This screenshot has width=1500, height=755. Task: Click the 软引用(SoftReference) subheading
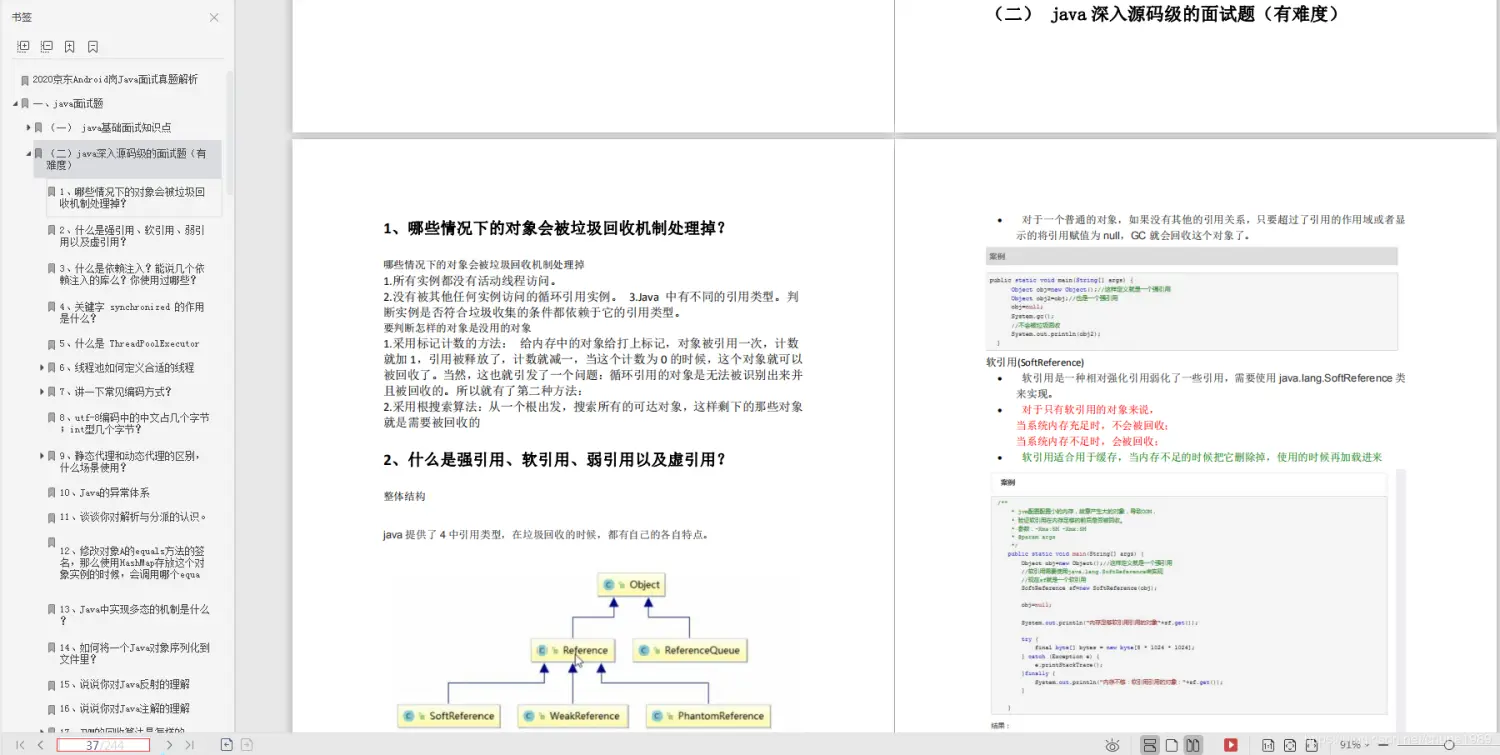(1035, 362)
